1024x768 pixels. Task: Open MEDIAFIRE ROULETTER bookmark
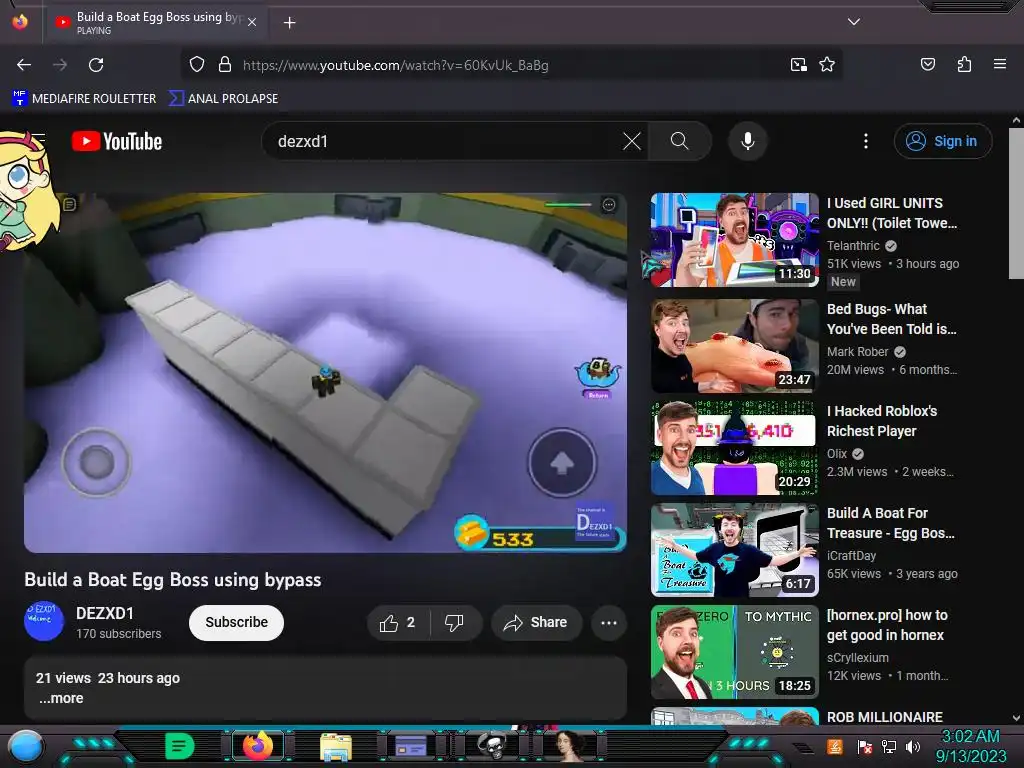(84, 99)
